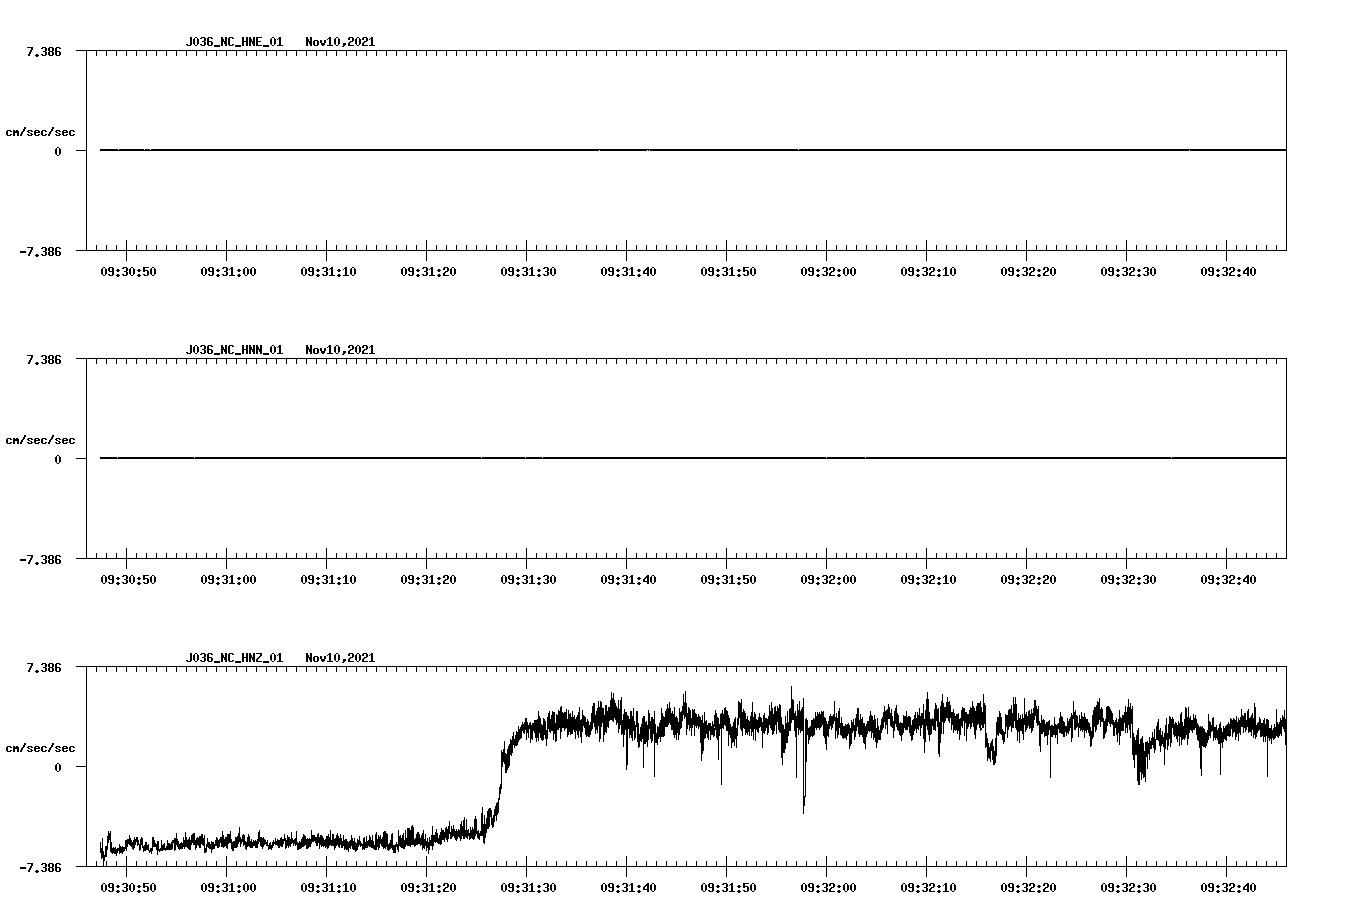Click the 09:30:50 time label under the HNE plot

[128, 272]
